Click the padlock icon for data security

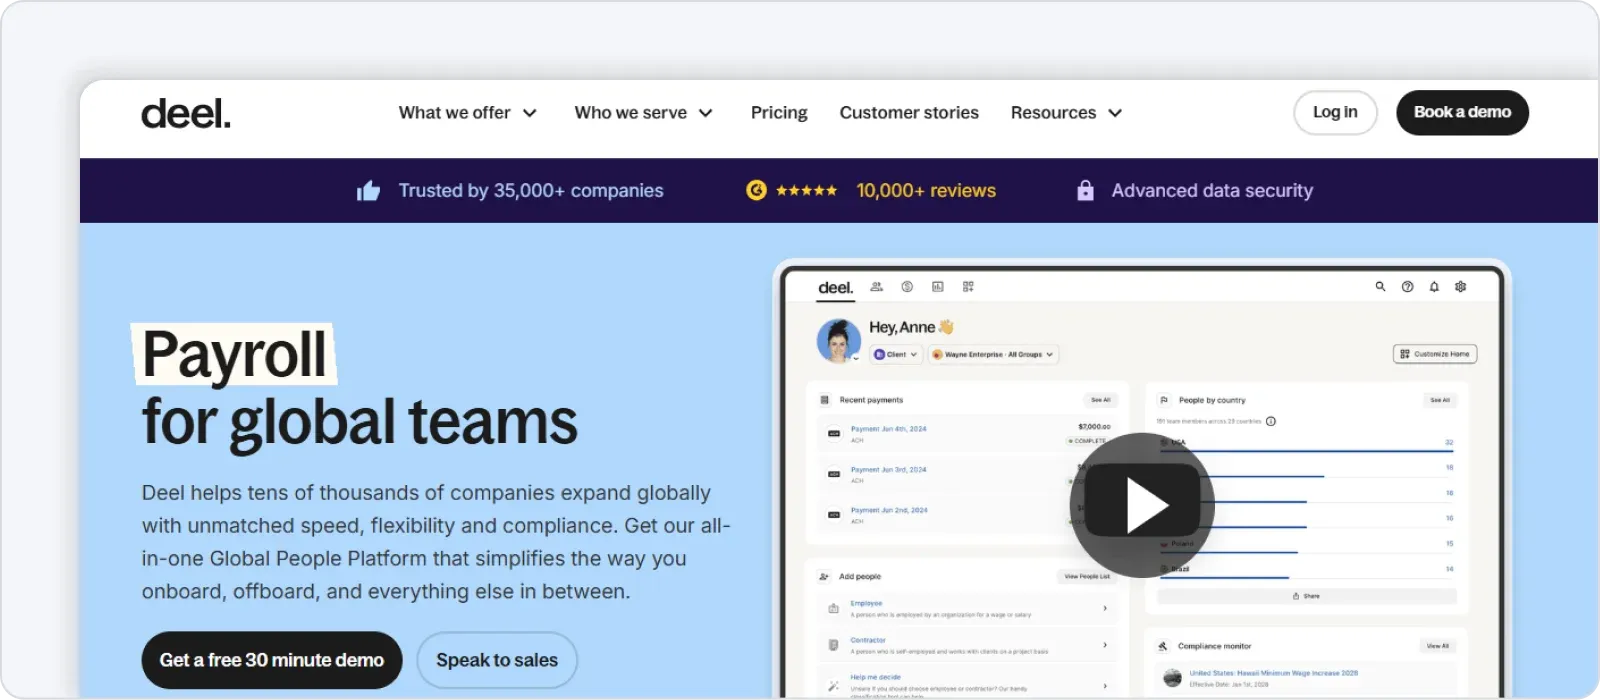tap(1085, 190)
